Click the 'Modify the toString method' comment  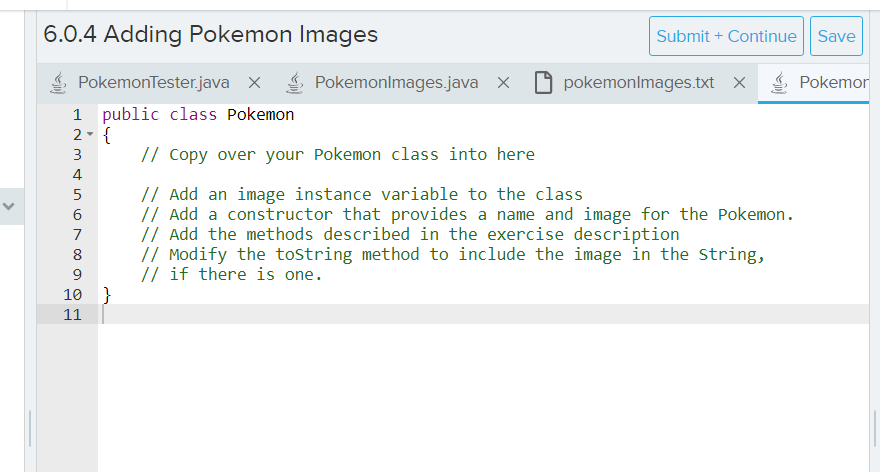coord(453,255)
